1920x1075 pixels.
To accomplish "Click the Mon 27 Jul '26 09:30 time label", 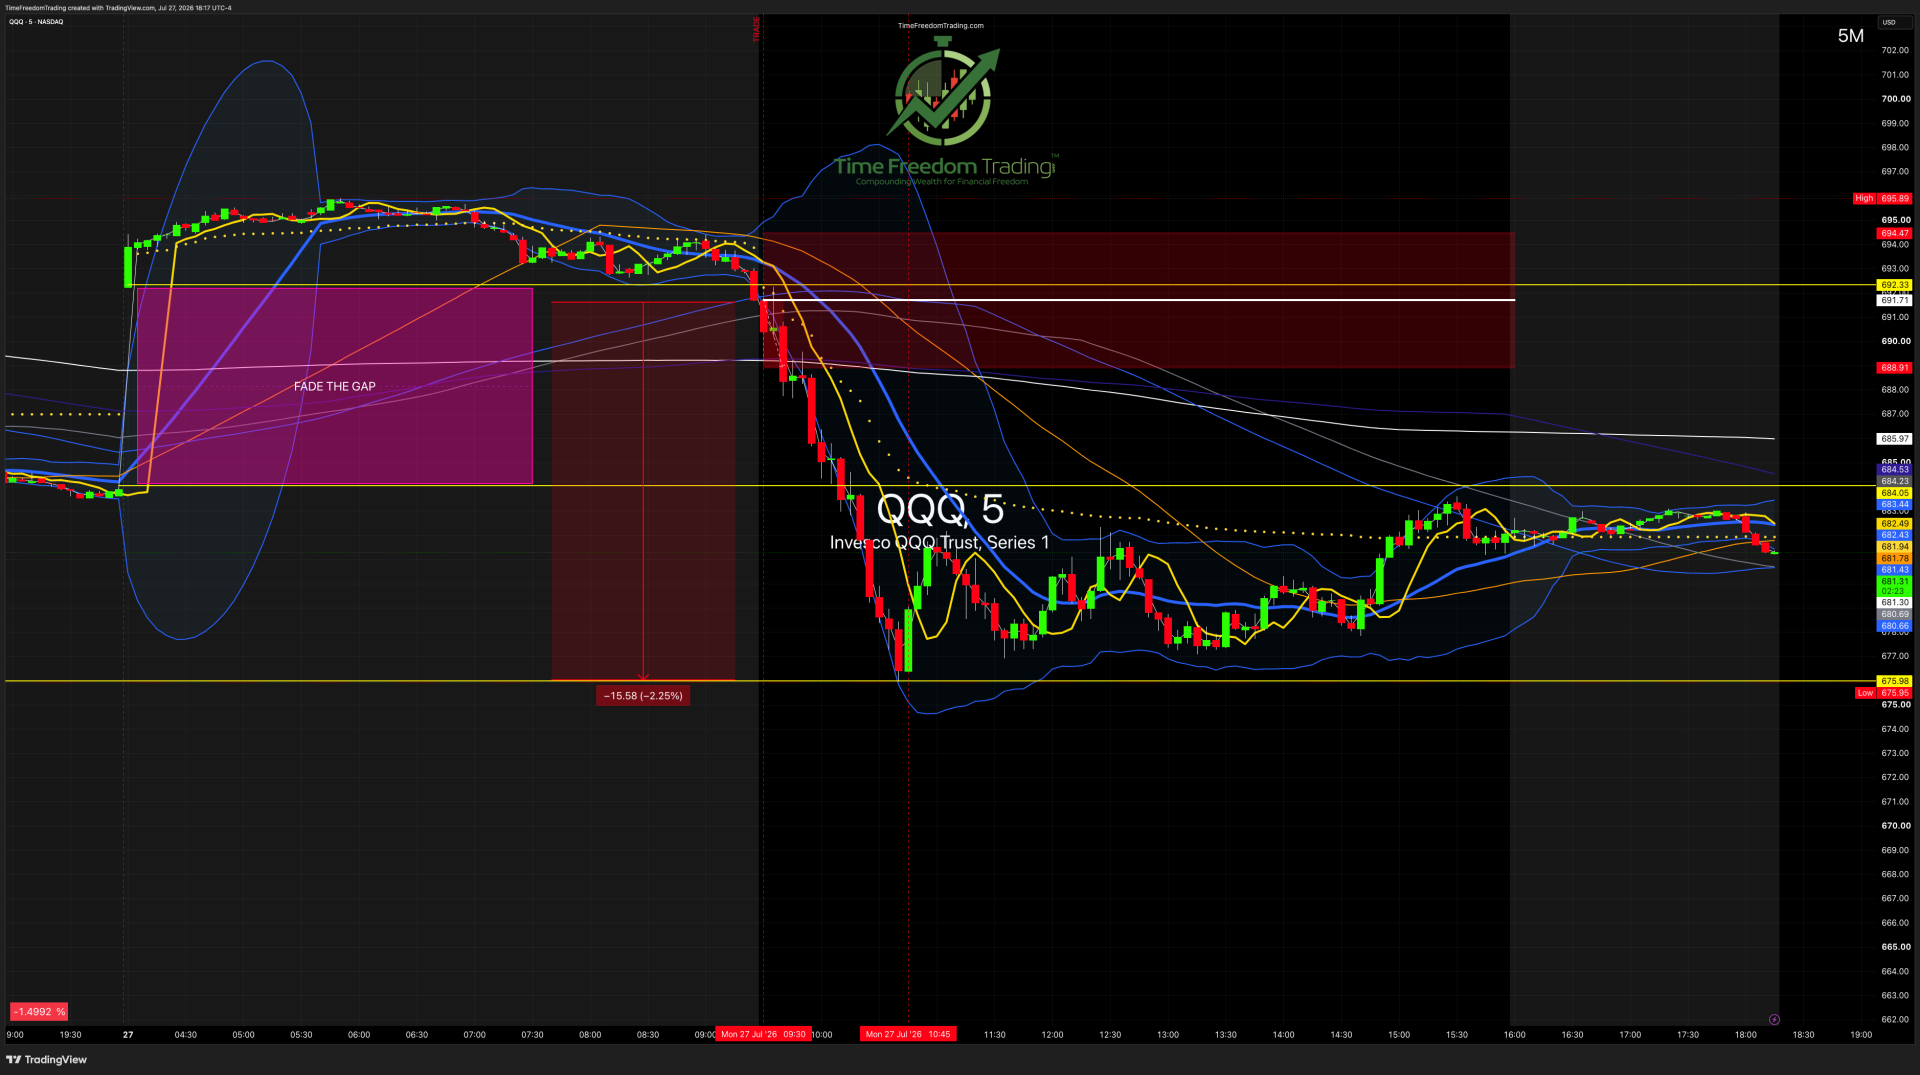I will 763,1035.
